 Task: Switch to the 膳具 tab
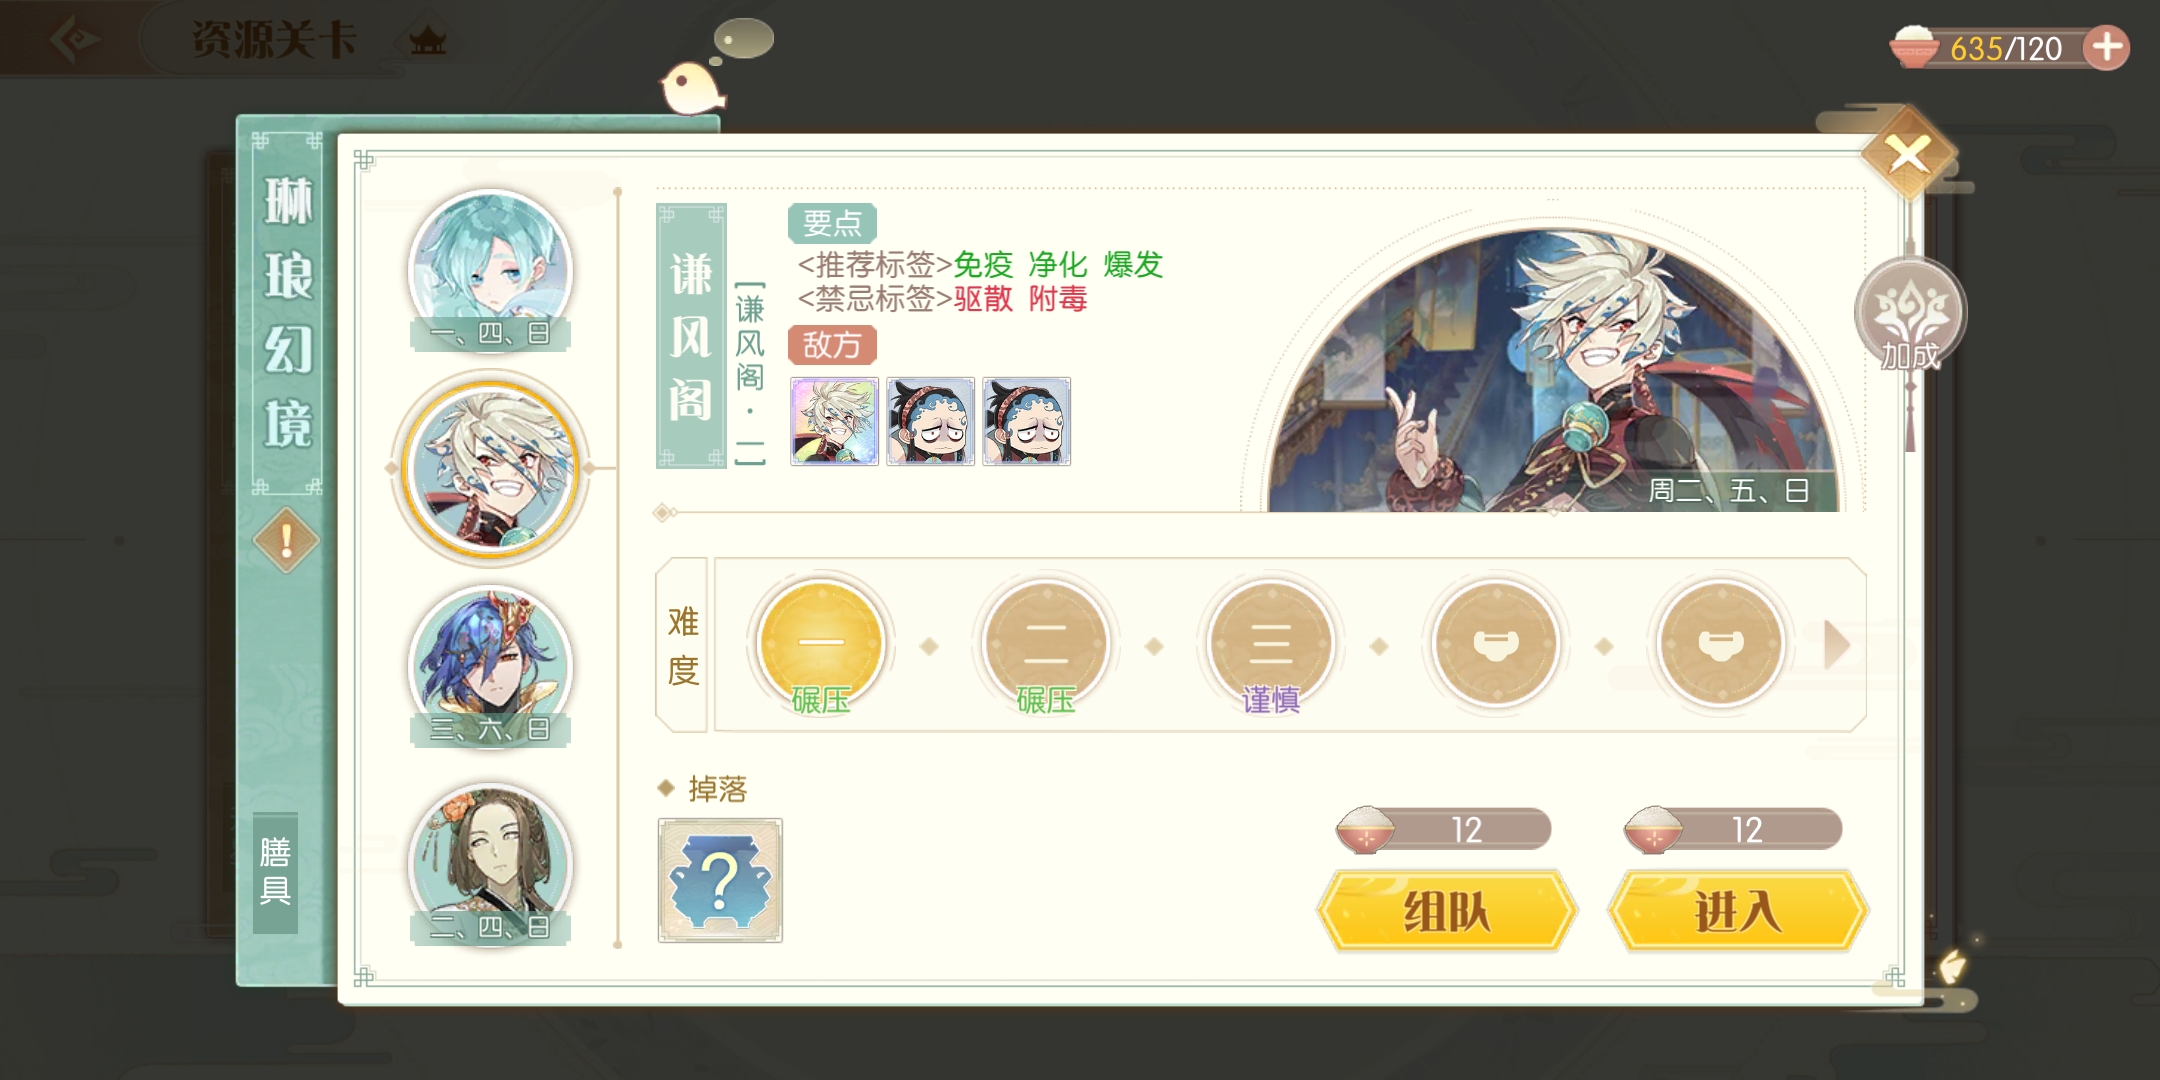[x=275, y=872]
